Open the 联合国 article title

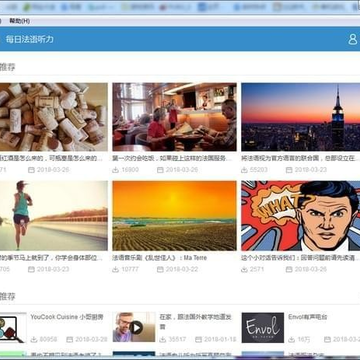pyautogui.click(x=301, y=158)
